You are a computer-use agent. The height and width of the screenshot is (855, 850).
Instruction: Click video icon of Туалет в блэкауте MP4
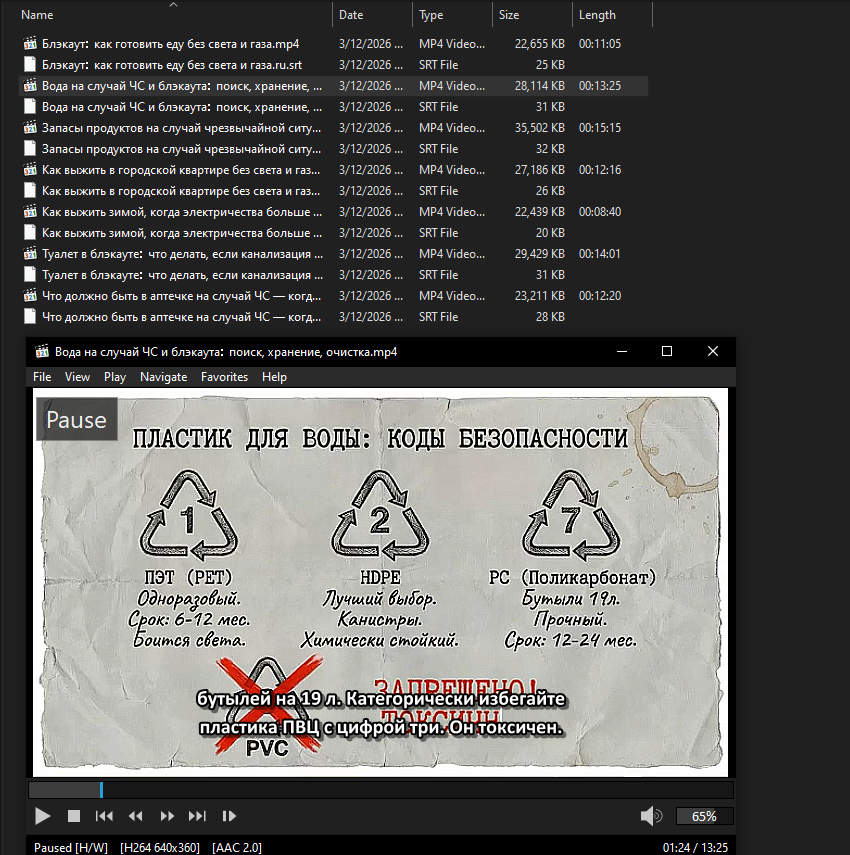coord(30,254)
